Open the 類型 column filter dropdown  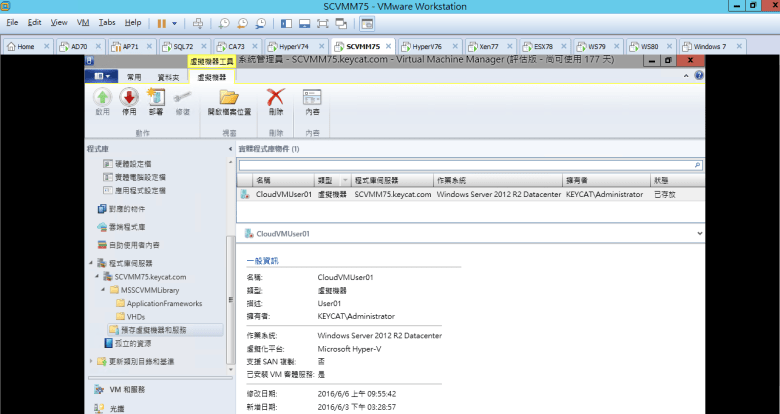tap(345, 180)
